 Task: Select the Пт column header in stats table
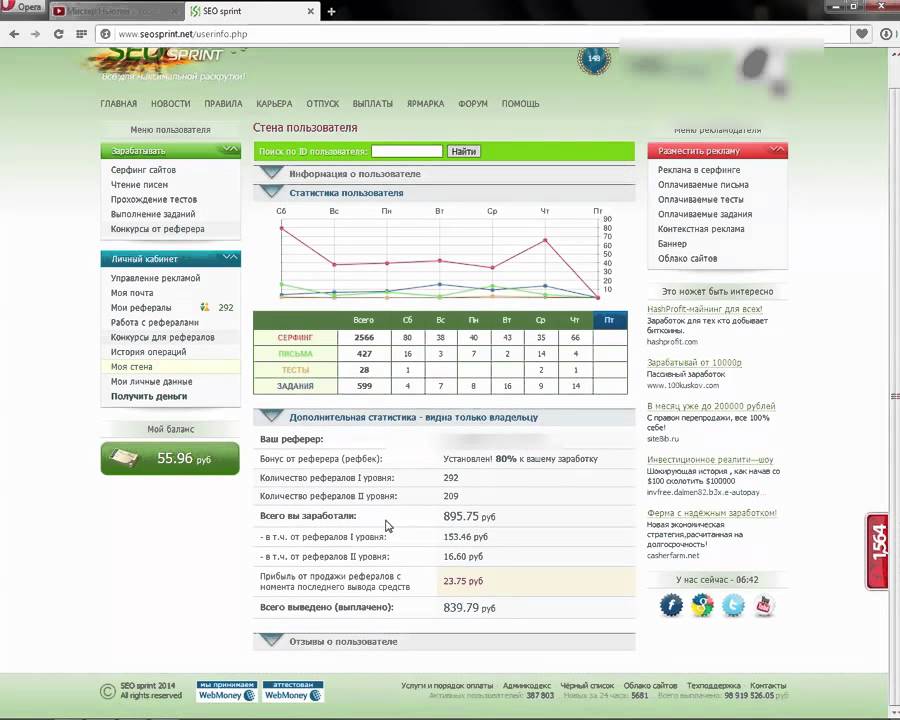click(610, 320)
